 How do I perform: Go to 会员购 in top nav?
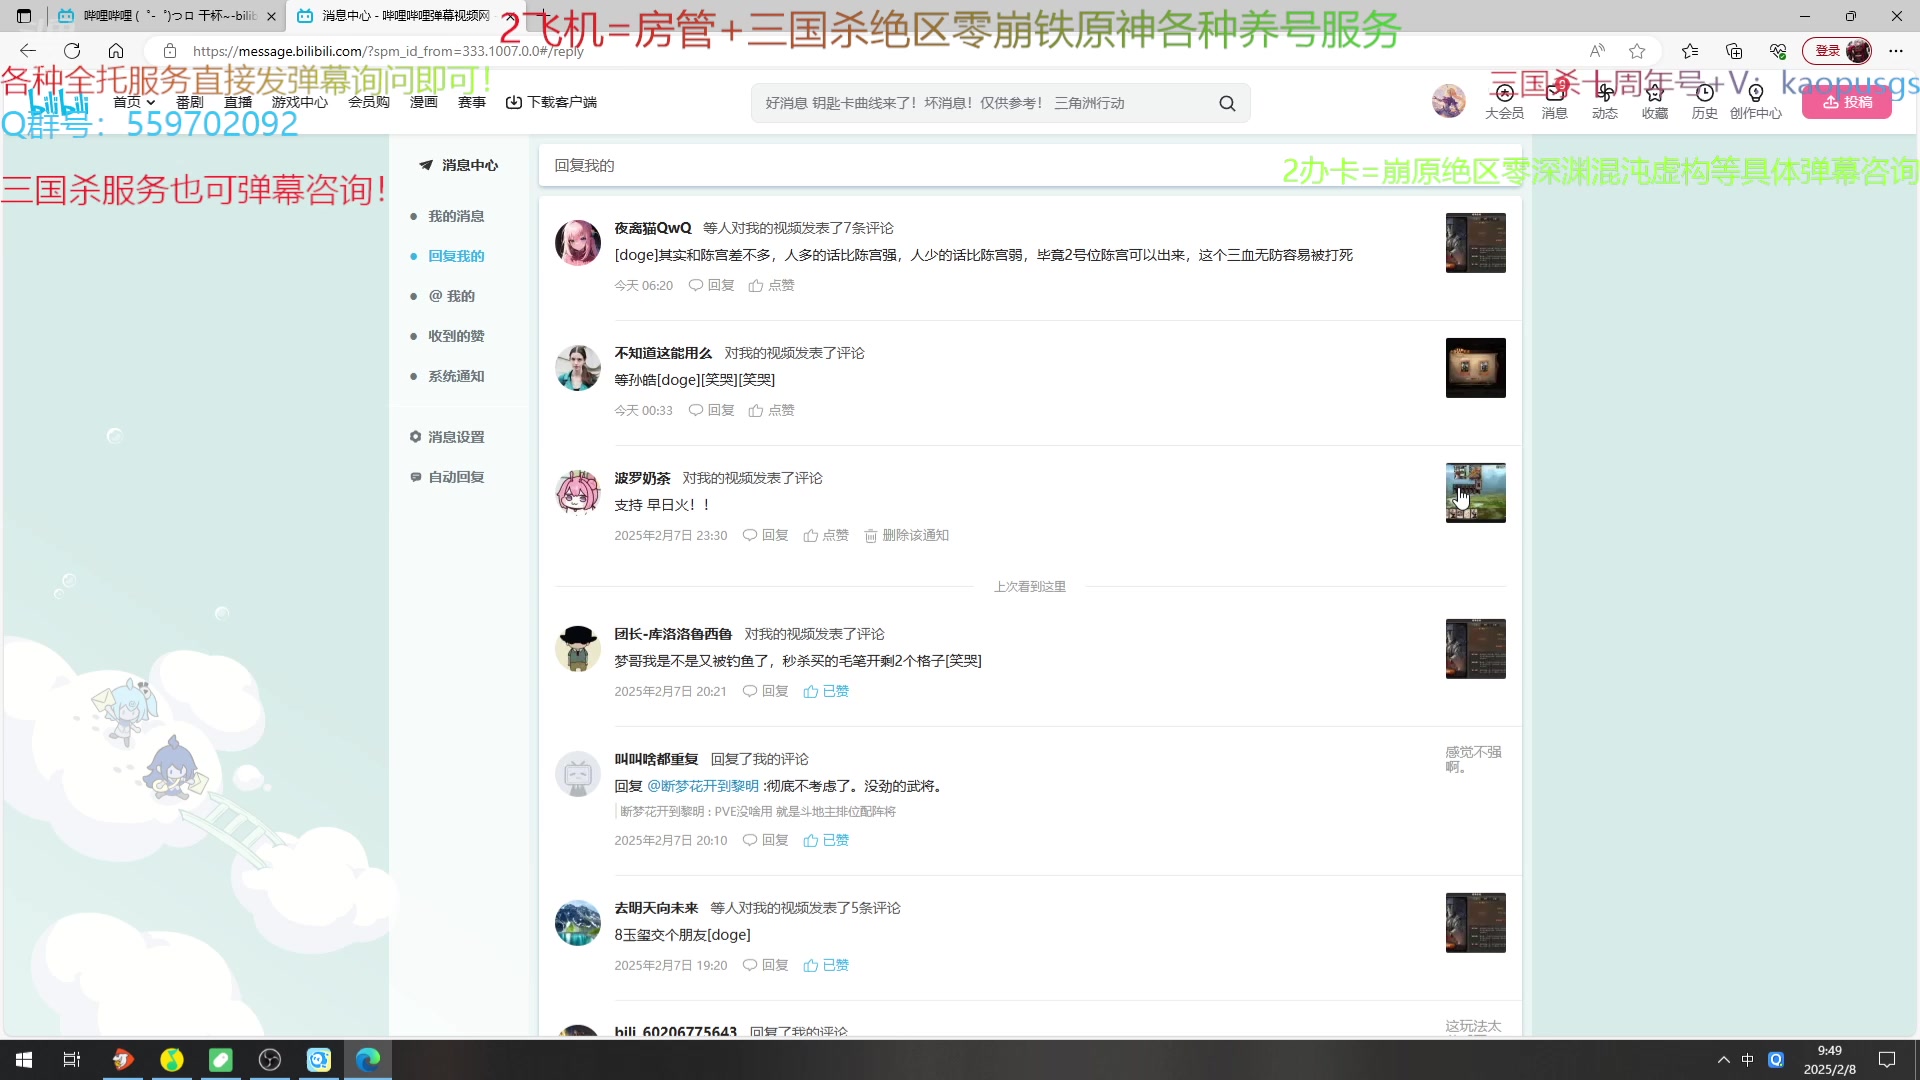368,102
